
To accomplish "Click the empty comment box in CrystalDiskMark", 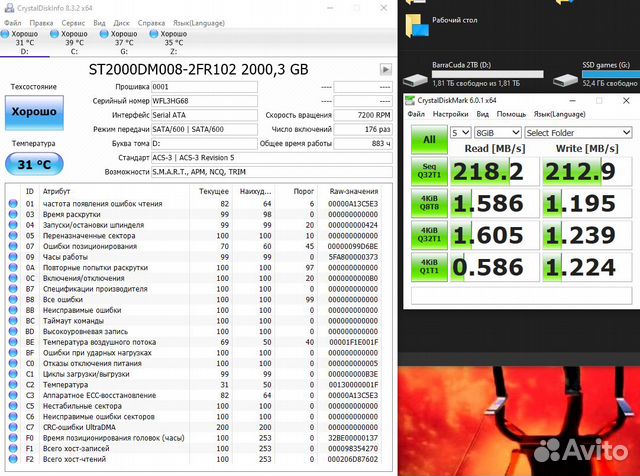I will coord(521,296).
